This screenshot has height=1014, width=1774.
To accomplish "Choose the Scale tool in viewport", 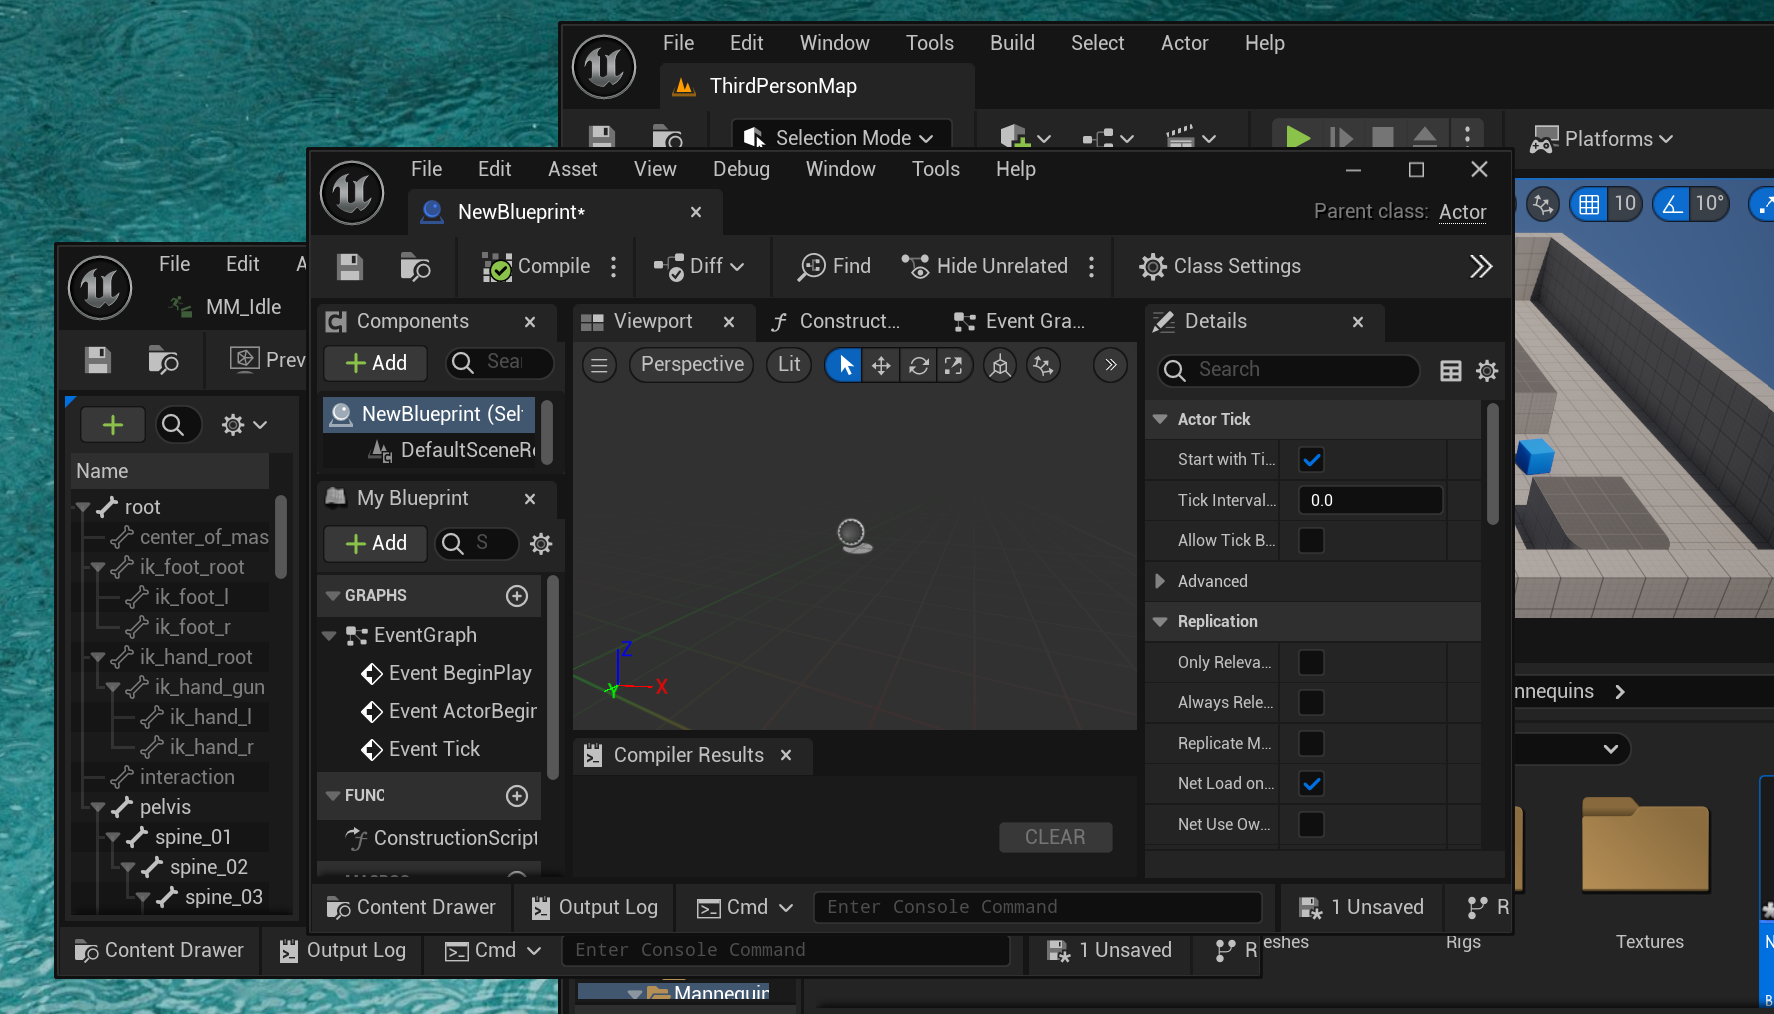I will pyautogui.click(x=954, y=366).
